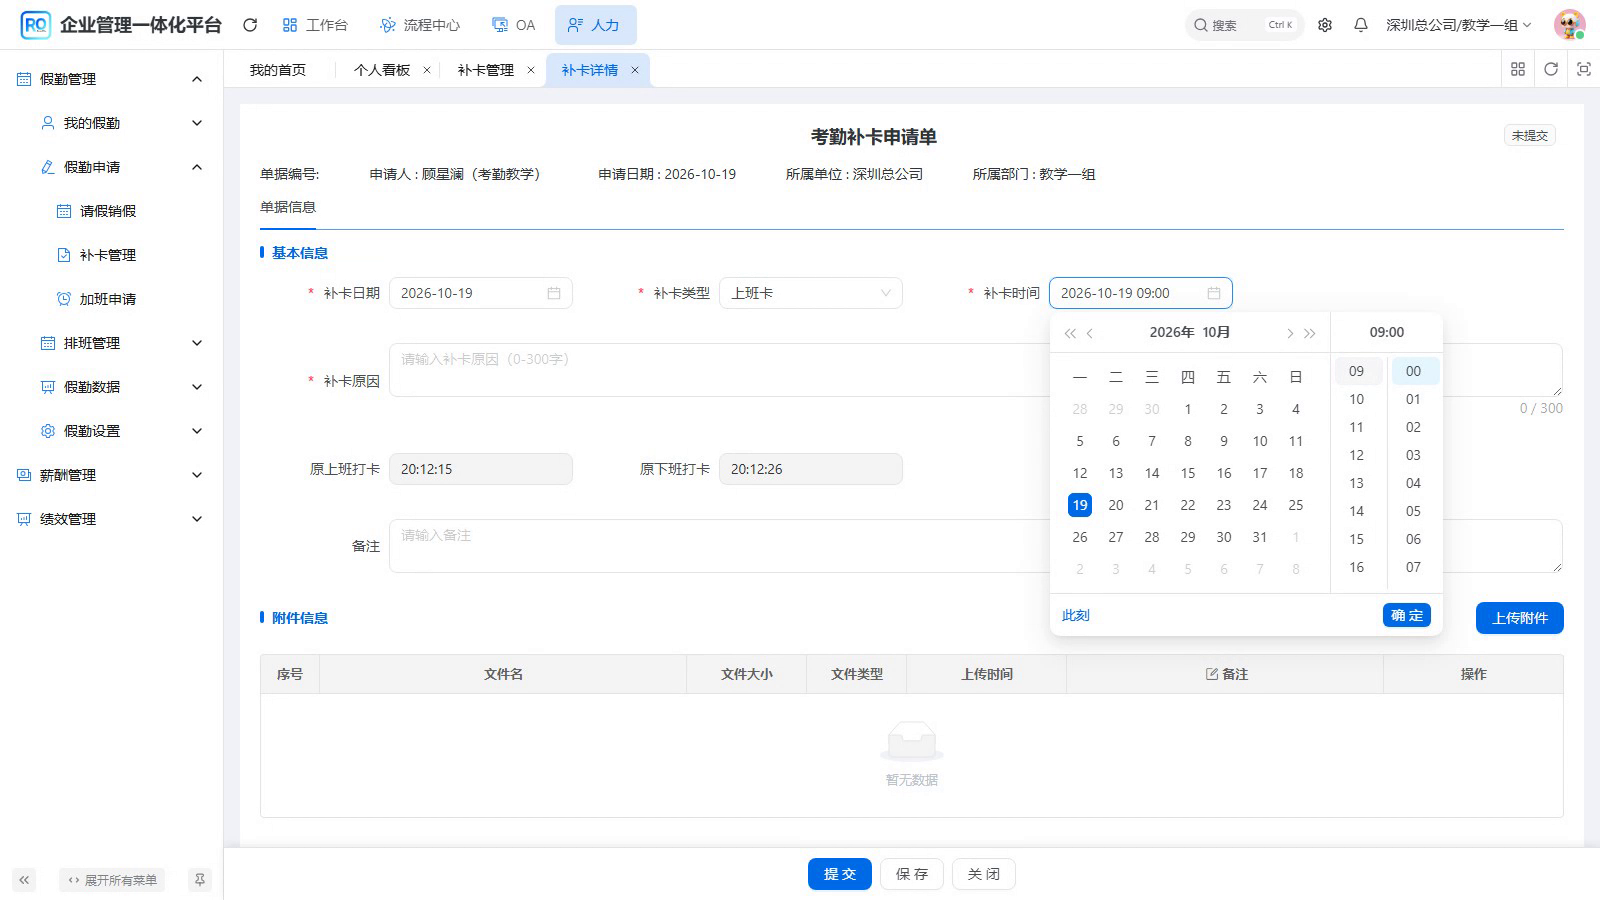Open the 工作台 top menu
The image size is (1600, 900).
click(x=315, y=25)
